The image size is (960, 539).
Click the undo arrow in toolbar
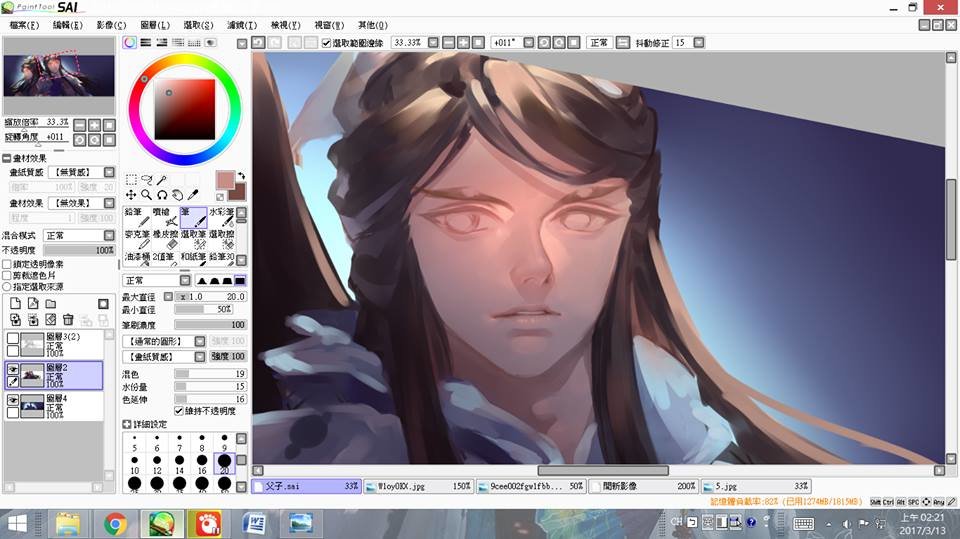click(258, 42)
